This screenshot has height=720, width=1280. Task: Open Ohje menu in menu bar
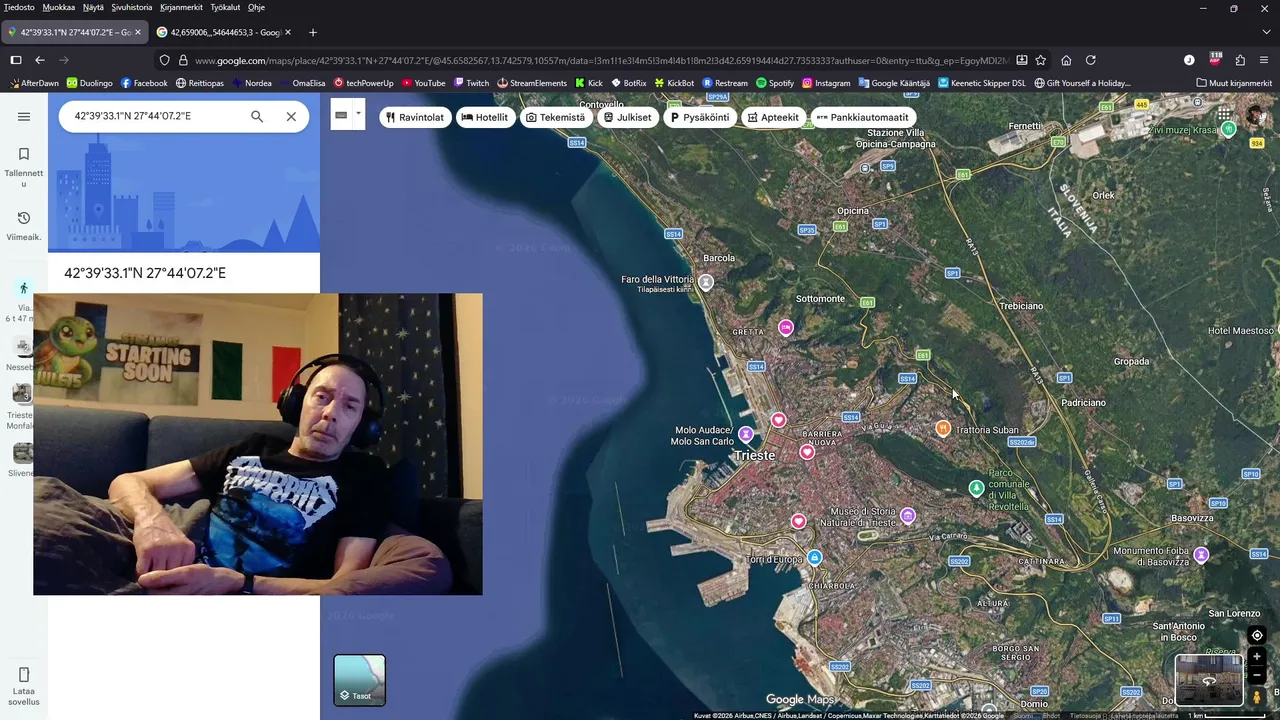point(256,7)
